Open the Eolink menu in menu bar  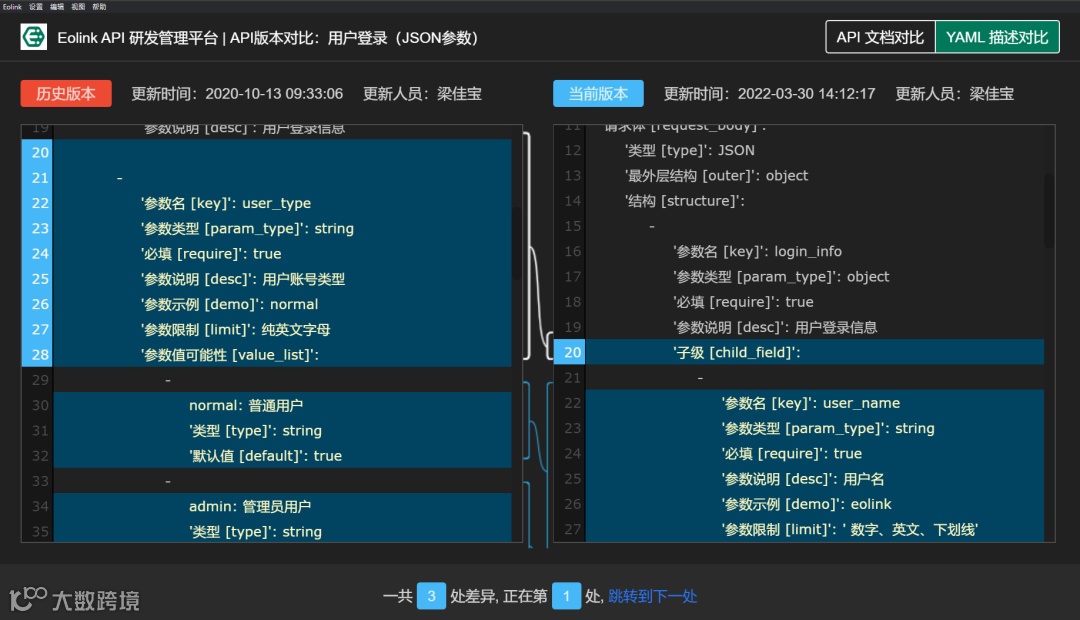12,6
